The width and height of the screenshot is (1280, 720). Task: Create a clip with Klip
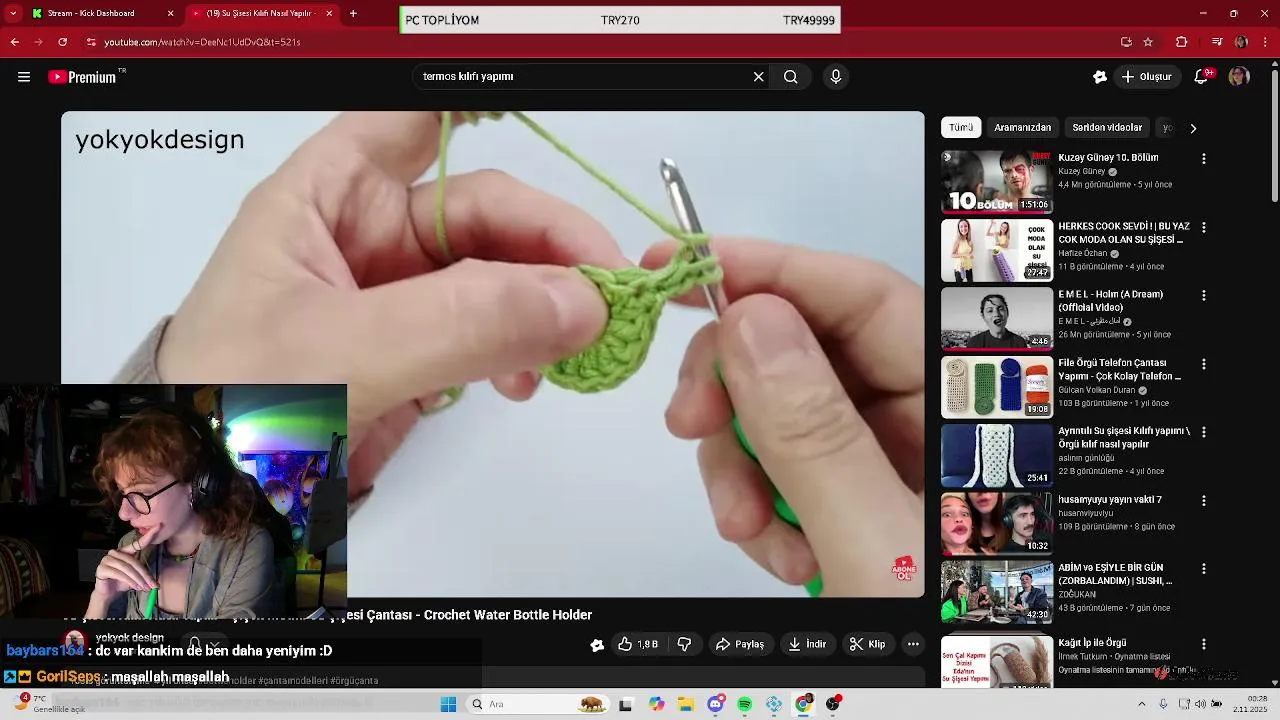[x=868, y=645]
